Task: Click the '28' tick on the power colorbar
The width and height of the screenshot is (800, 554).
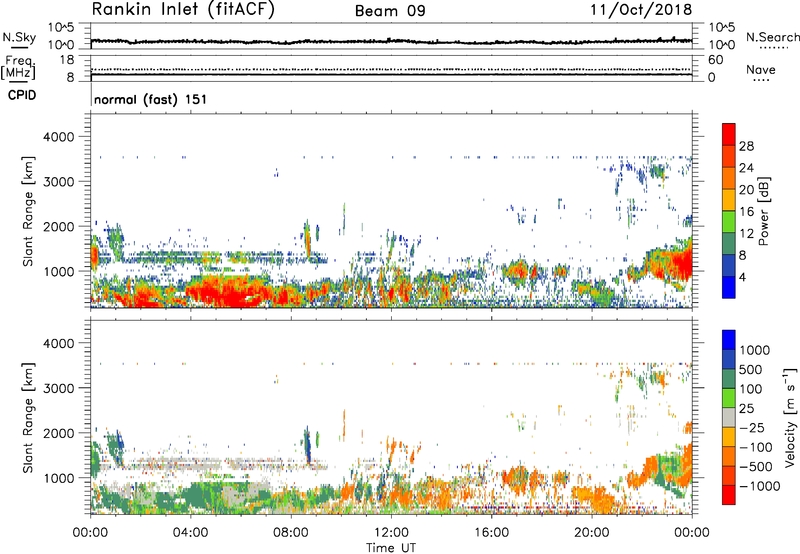Action: 746,146
